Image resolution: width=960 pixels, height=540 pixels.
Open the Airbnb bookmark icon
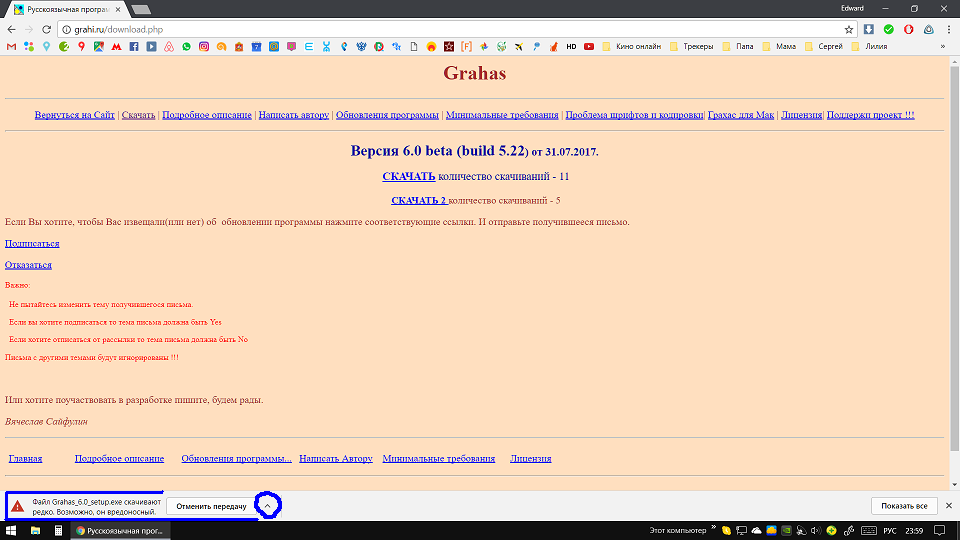tap(169, 47)
